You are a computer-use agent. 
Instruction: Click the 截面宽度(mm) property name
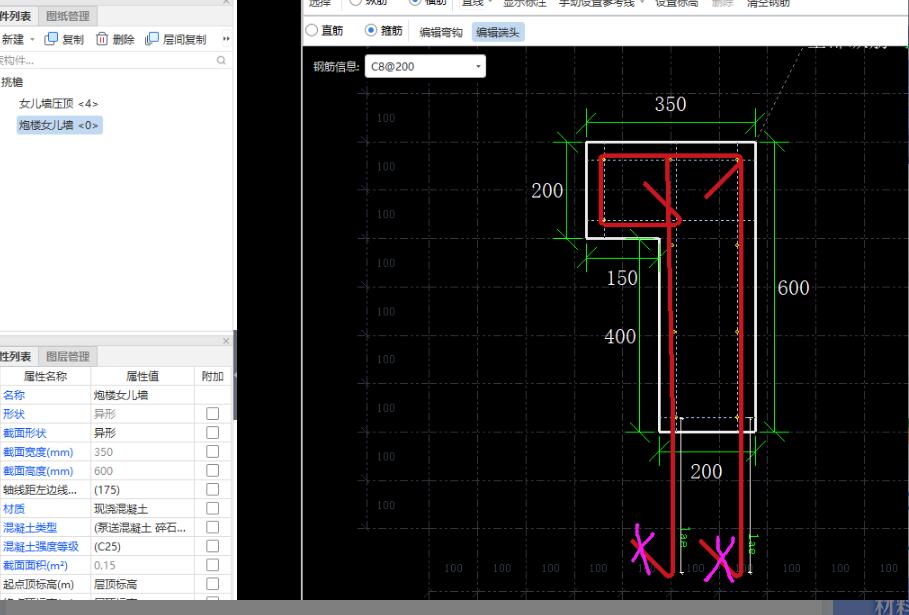point(38,452)
